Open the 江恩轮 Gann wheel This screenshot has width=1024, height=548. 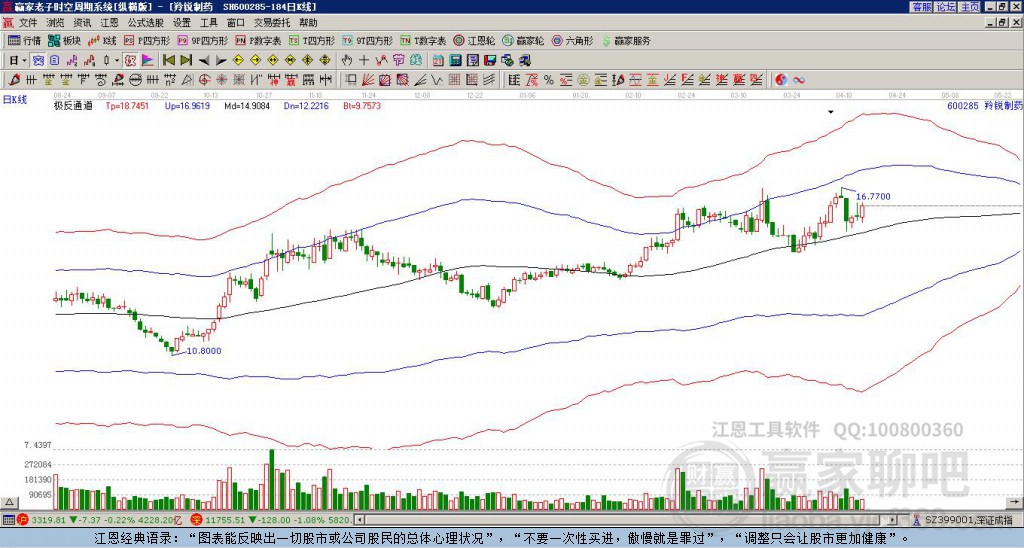click(474, 40)
